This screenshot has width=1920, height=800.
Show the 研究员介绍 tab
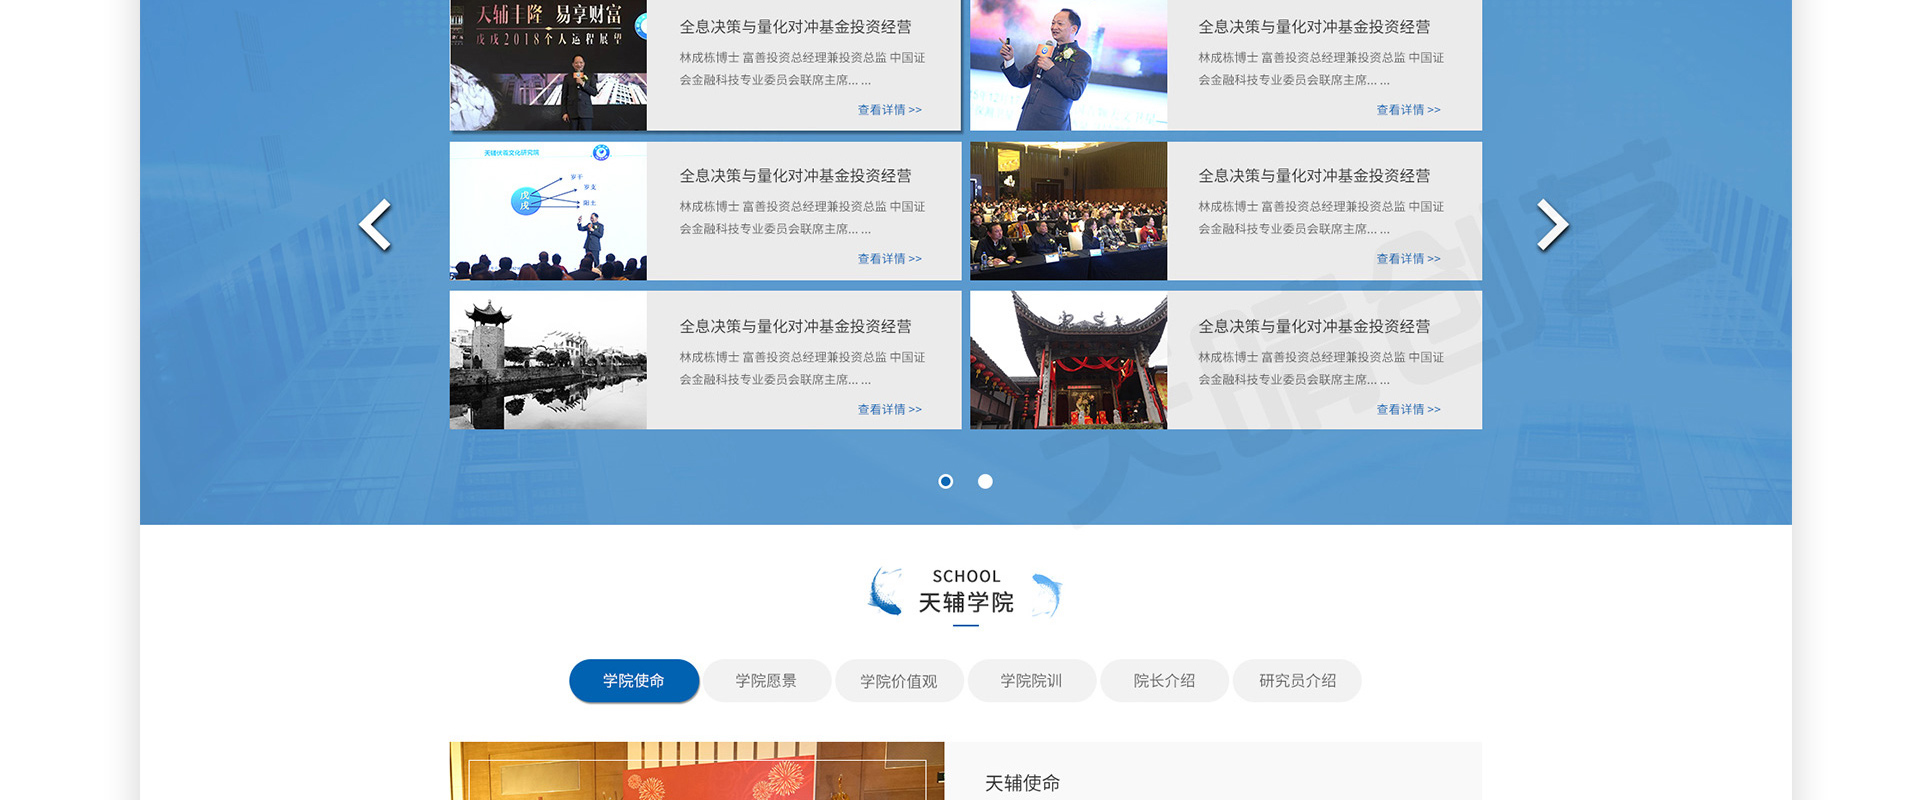(x=1297, y=681)
